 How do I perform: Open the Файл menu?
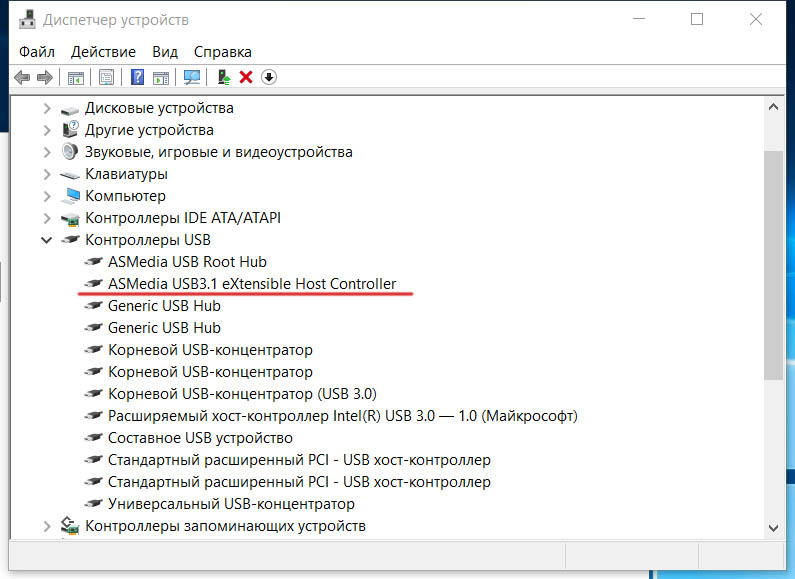pos(36,51)
